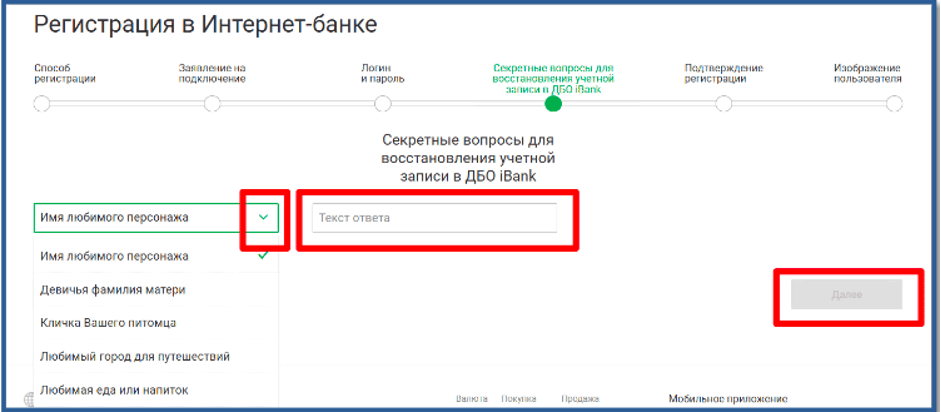Click the 'Заявление на подключение' step circle
Image resolution: width=941 pixels, height=412 pixels.
212,104
